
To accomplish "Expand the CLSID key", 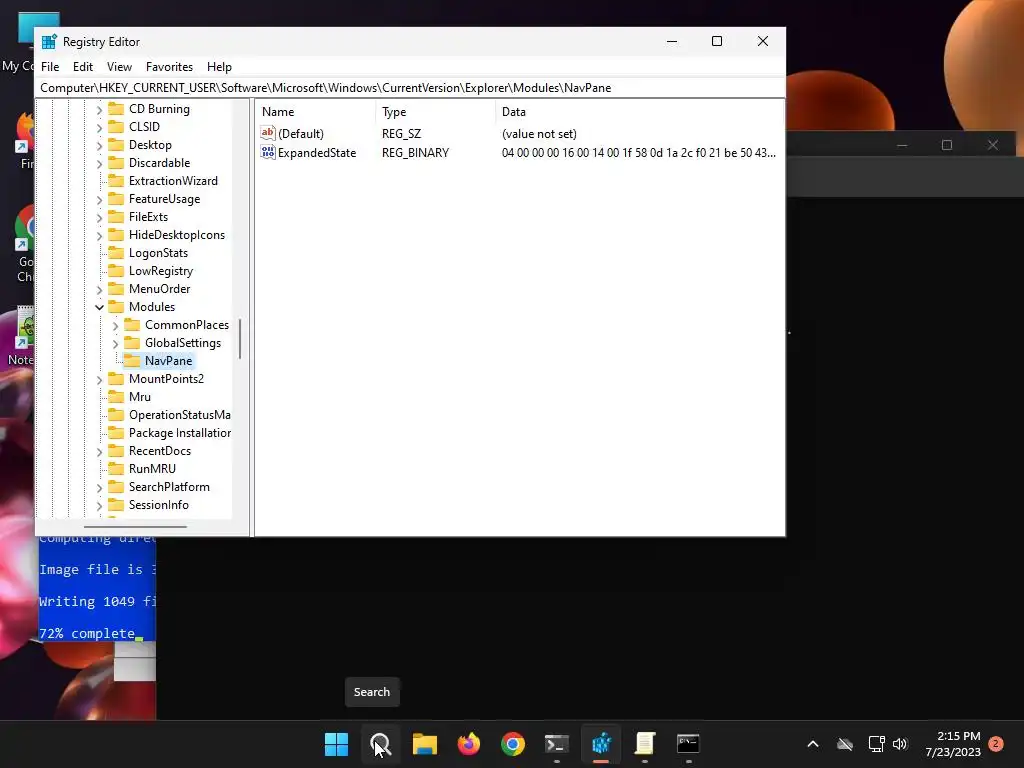I will pyautogui.click(x=99, y=127).
